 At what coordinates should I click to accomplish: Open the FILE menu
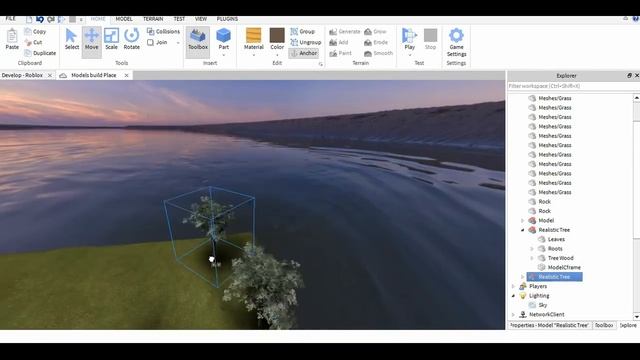[10, 19]
